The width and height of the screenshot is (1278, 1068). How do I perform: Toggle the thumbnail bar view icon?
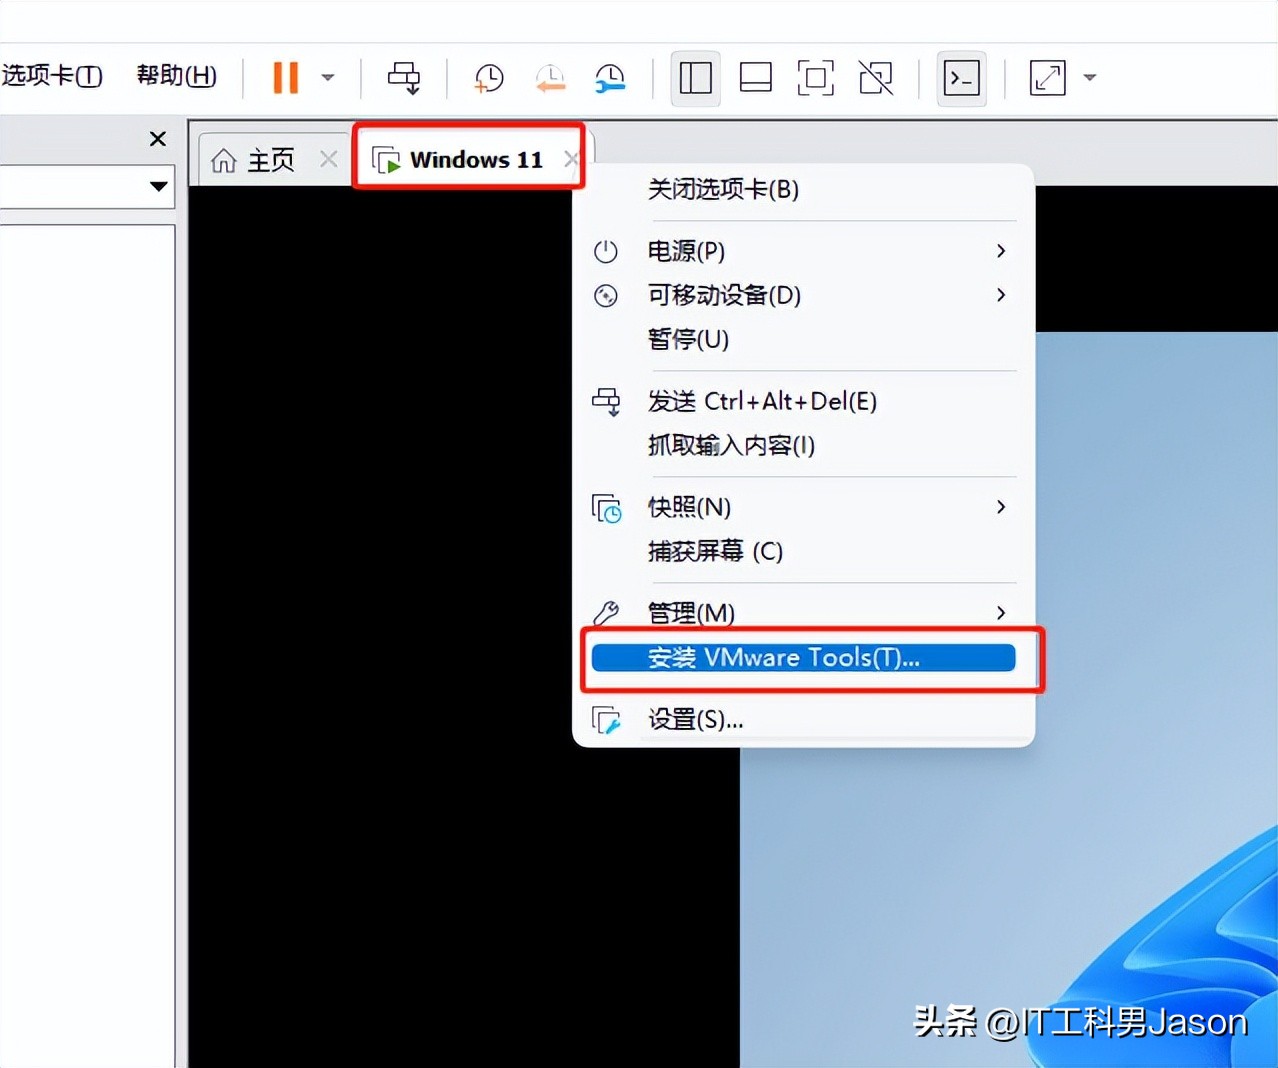click(755, 77)
